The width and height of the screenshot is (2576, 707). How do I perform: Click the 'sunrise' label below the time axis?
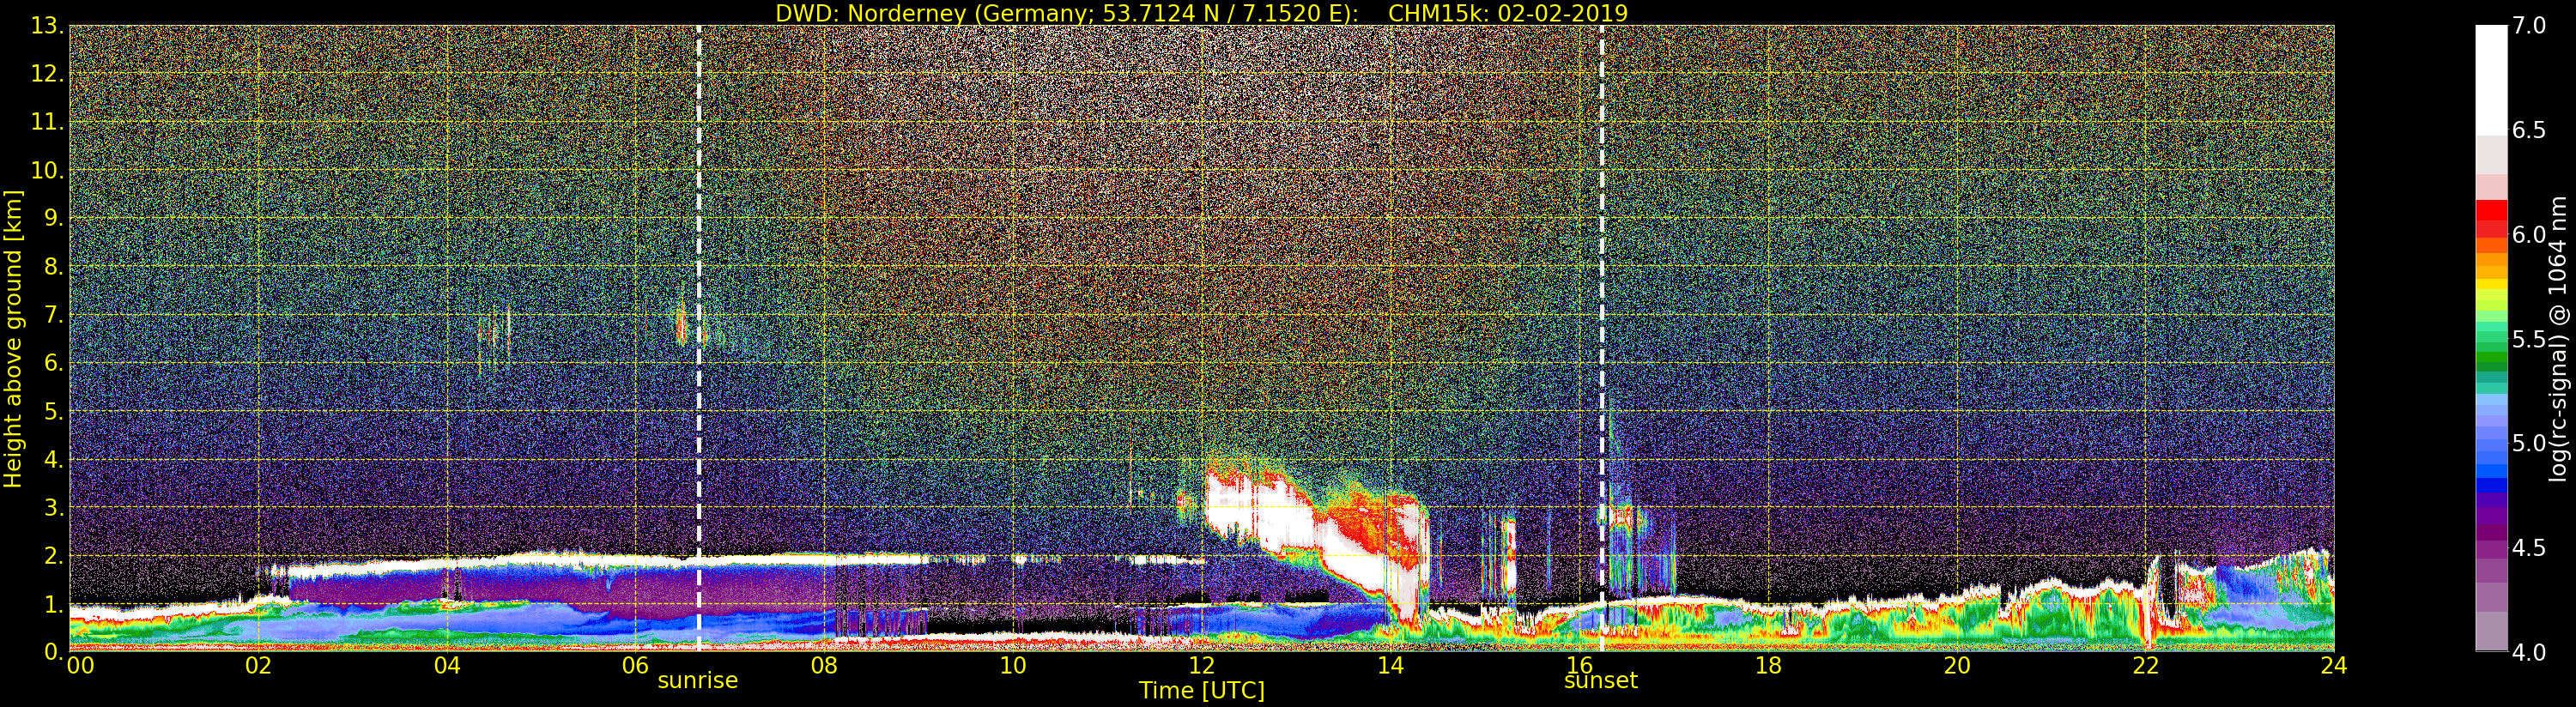[x=697, y=680]
